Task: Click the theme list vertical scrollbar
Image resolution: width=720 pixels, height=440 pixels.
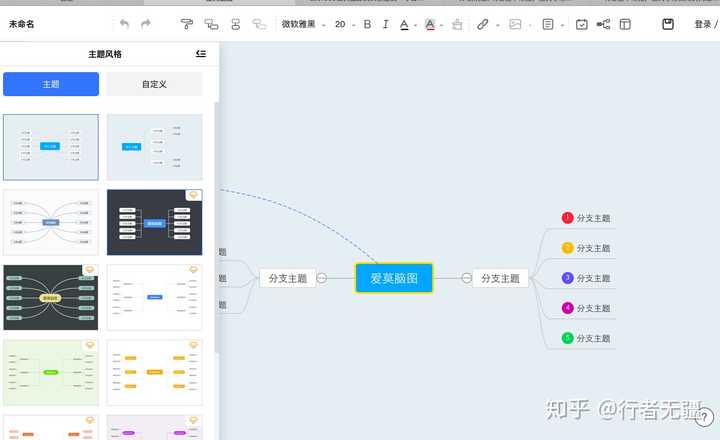Action: point(217,227)
